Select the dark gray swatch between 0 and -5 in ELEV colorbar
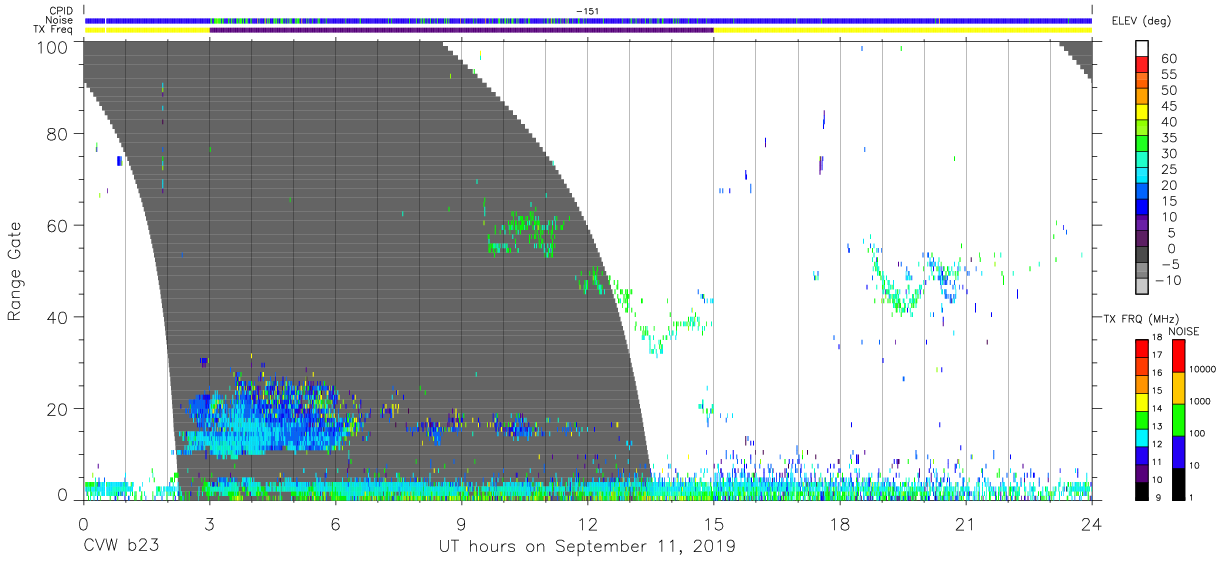Viewport: 1228px width, 567px height. click(1142, 256)
